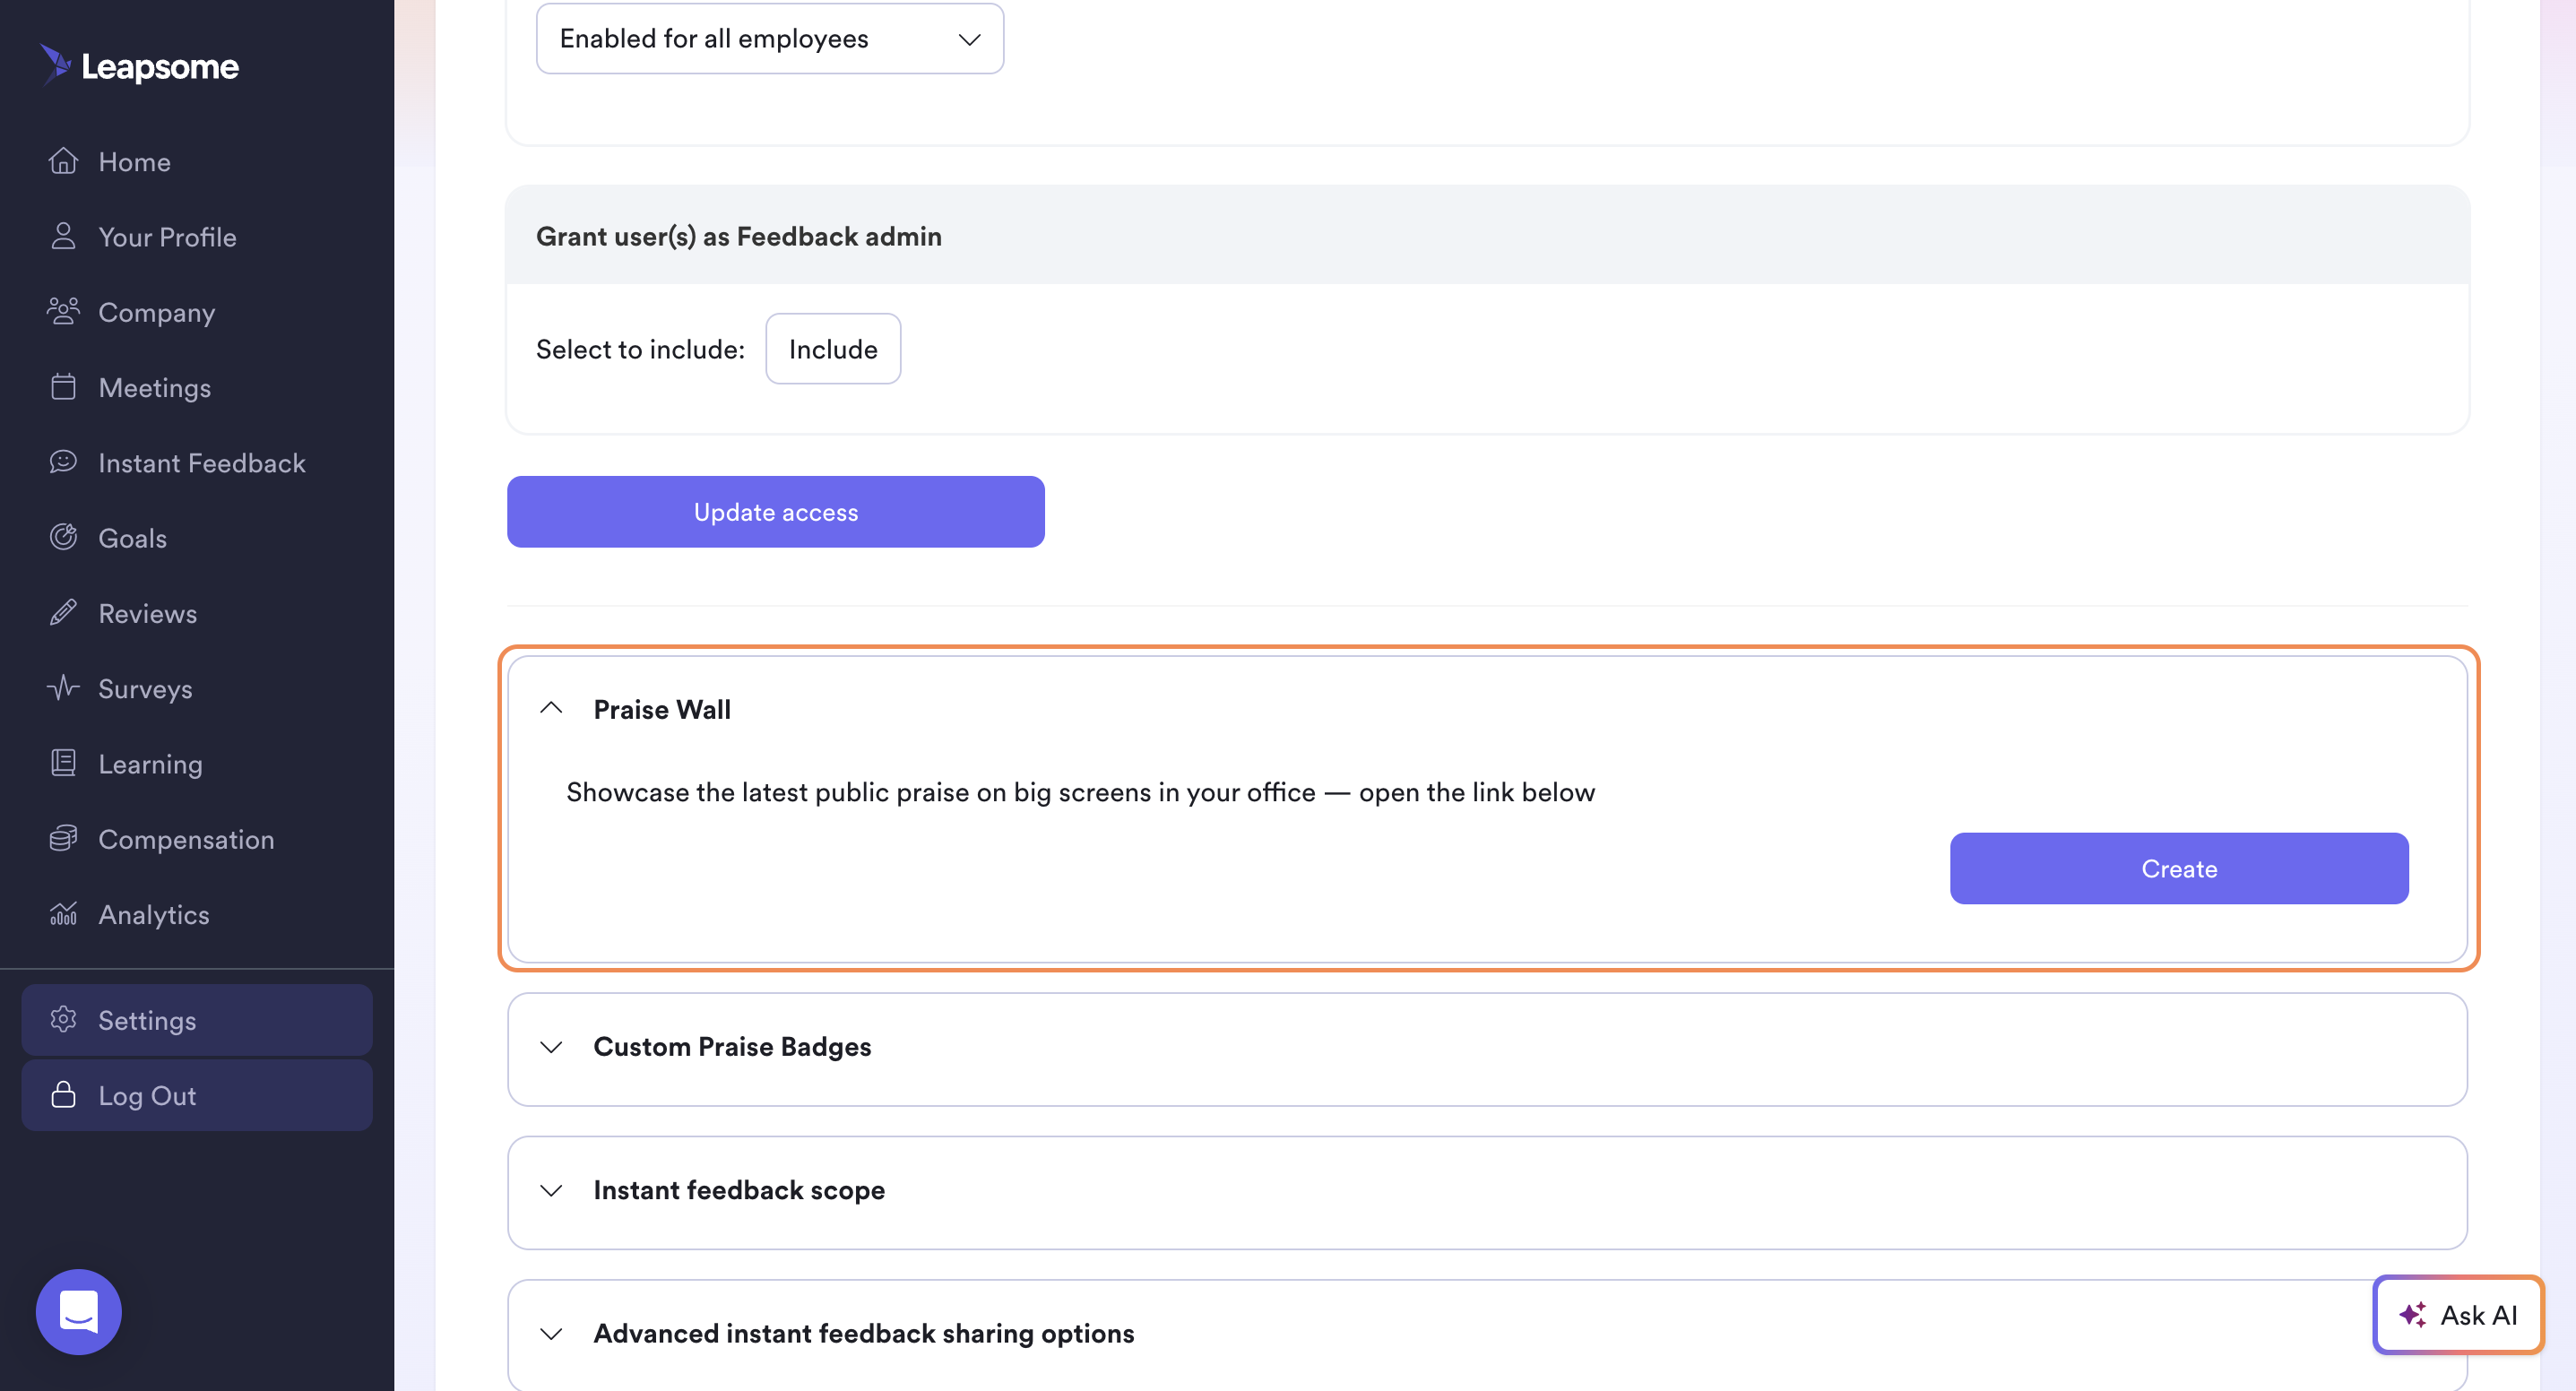Go to Surveys

pyautogui.click(x=197, y=688)
